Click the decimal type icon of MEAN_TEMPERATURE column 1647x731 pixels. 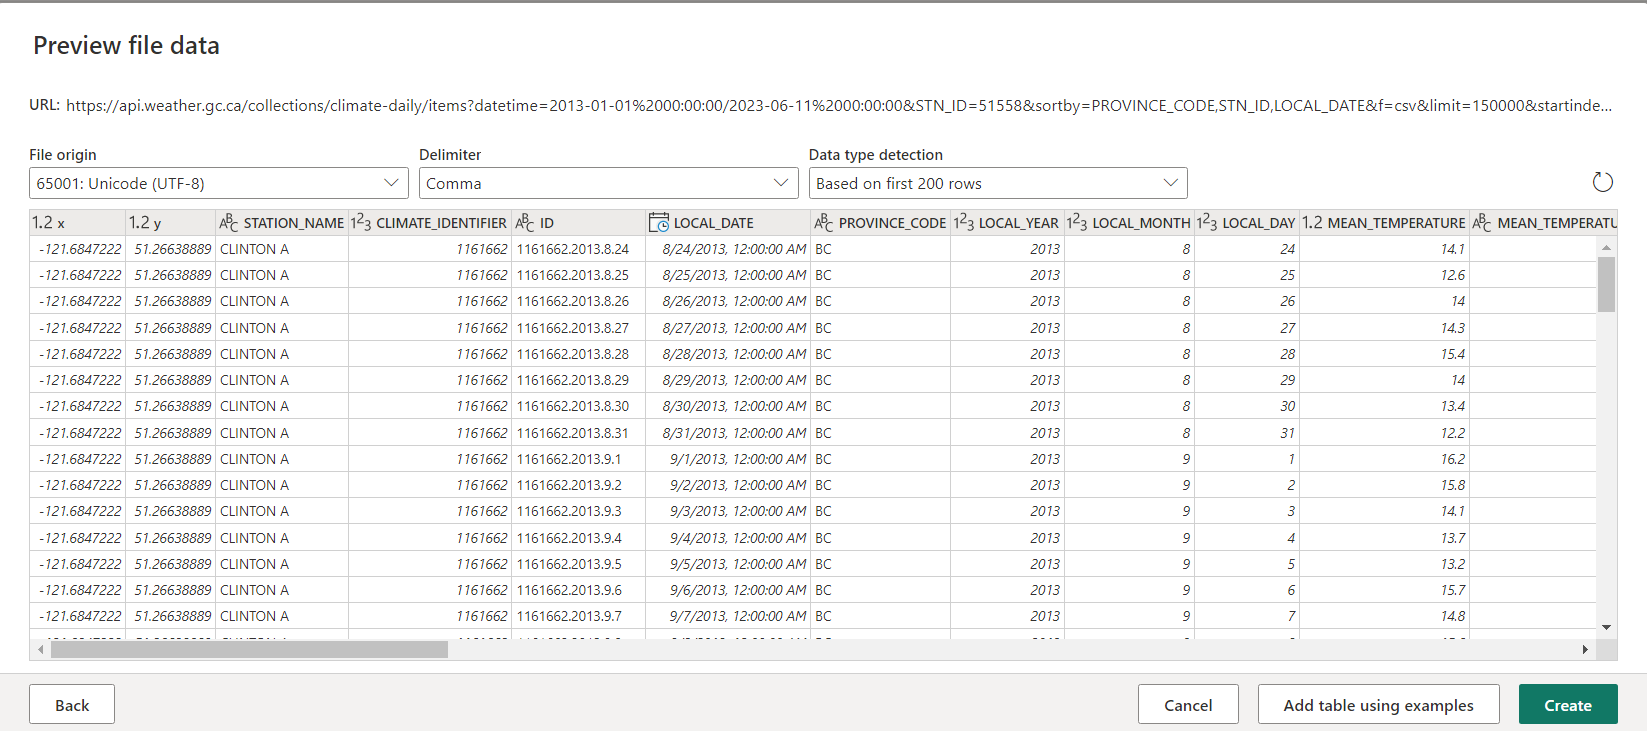click(x=1312, y=223)
